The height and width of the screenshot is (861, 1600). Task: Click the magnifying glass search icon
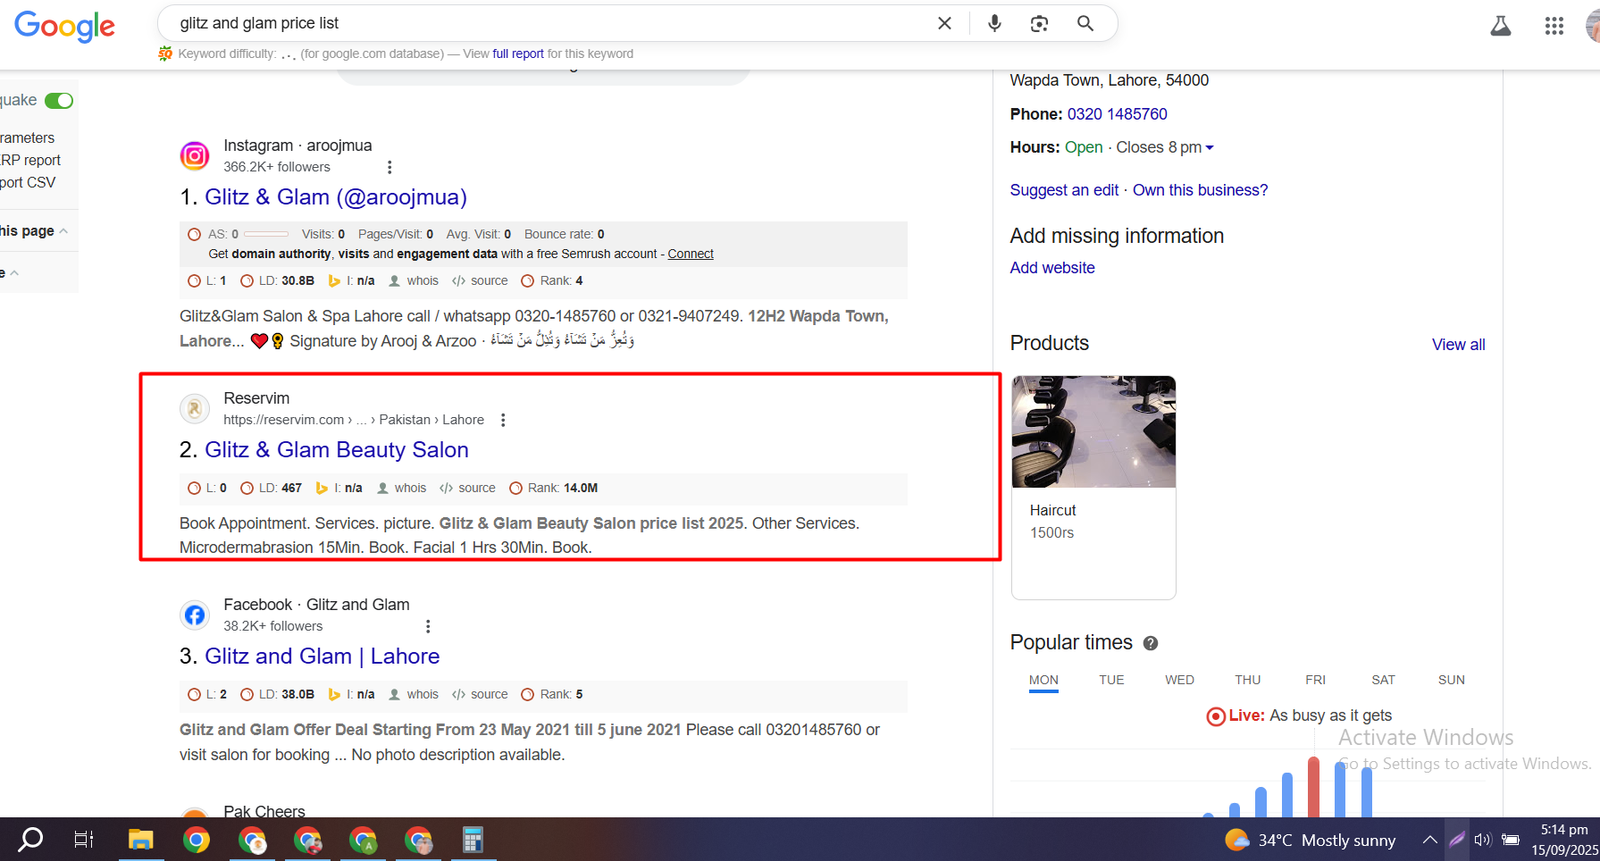point(1085,23)
